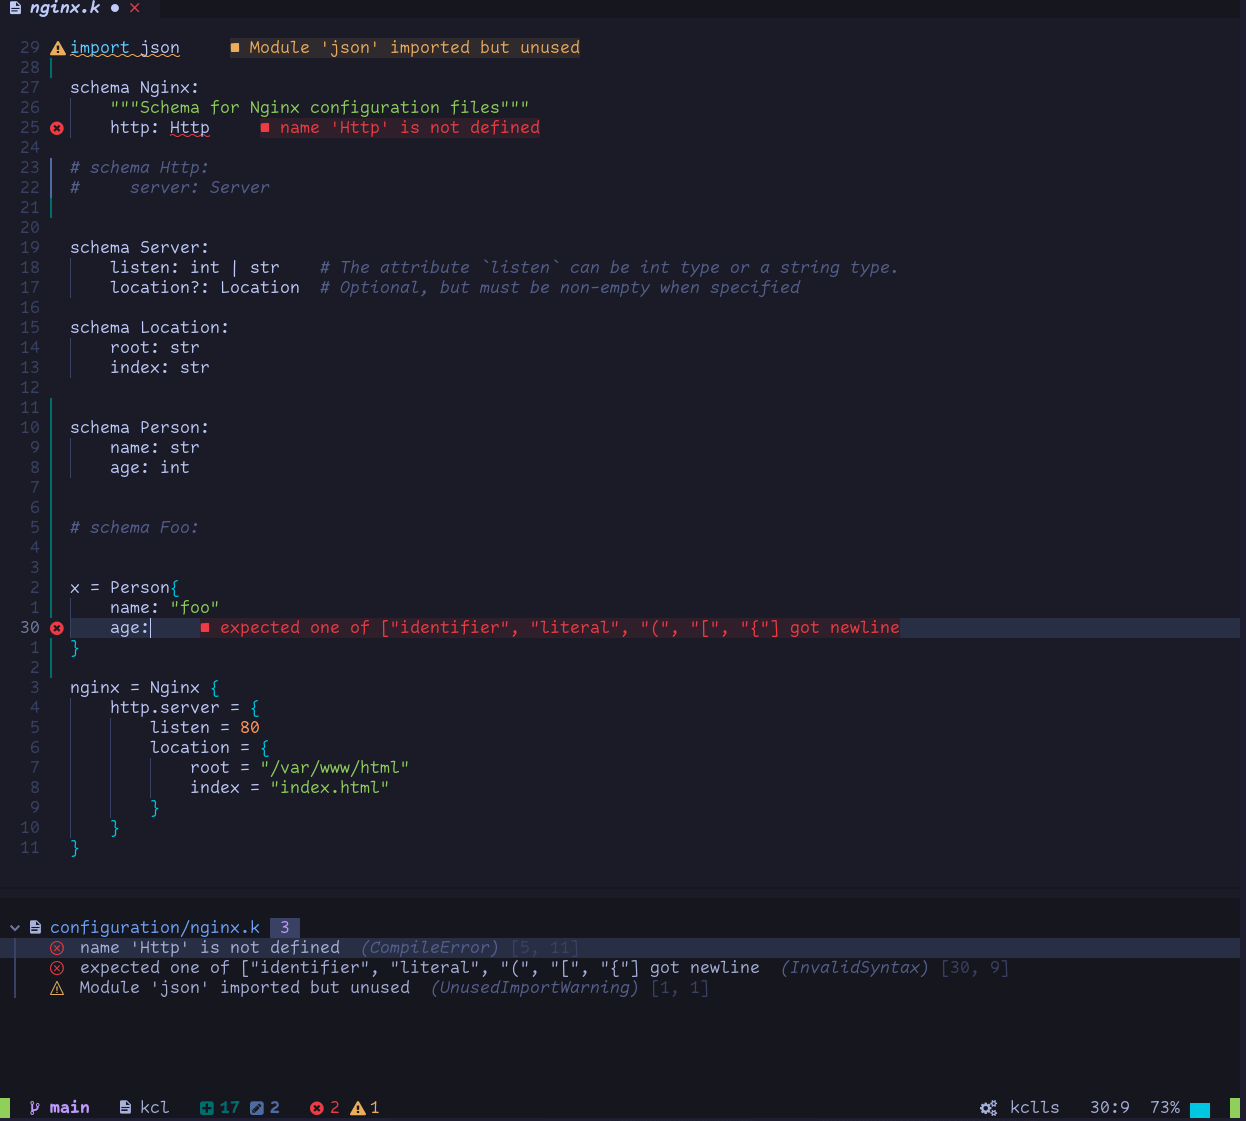The height and width of the screenshot is (1121, 1246).
Task: Click the Nginx schema docstring line
Action: tap(320, 108)
